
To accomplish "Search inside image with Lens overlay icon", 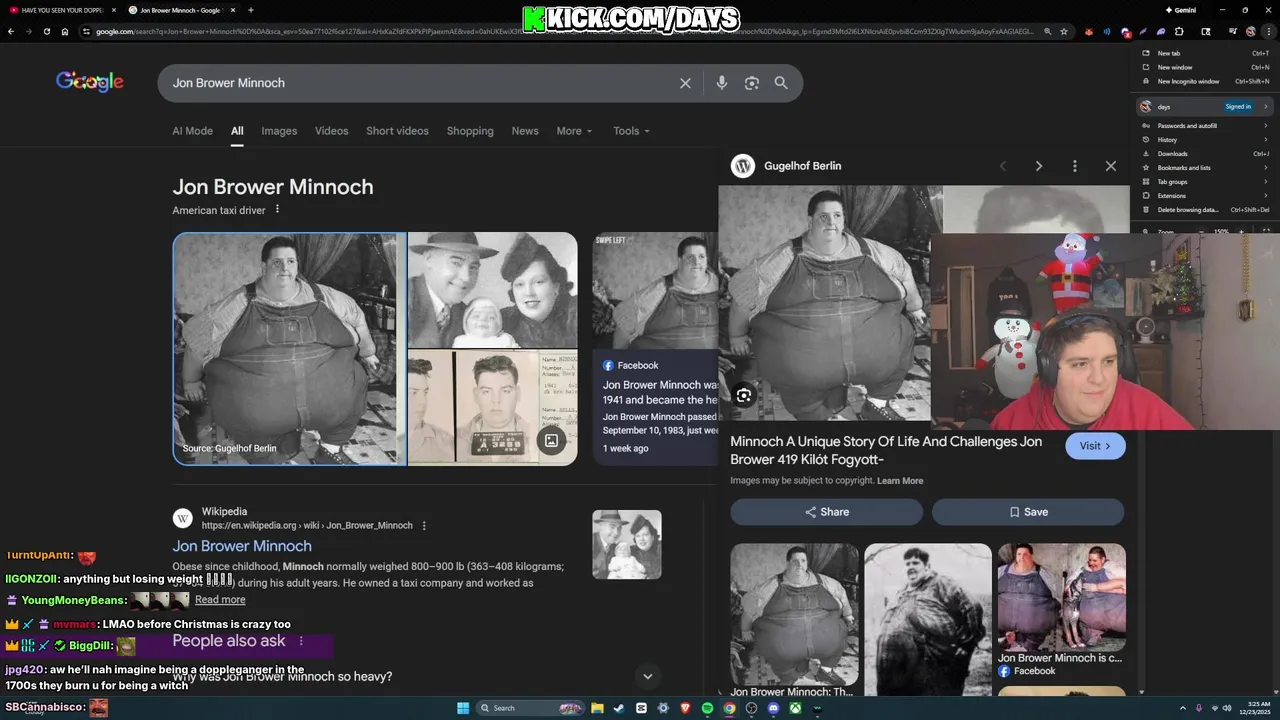I will (743, 395).
